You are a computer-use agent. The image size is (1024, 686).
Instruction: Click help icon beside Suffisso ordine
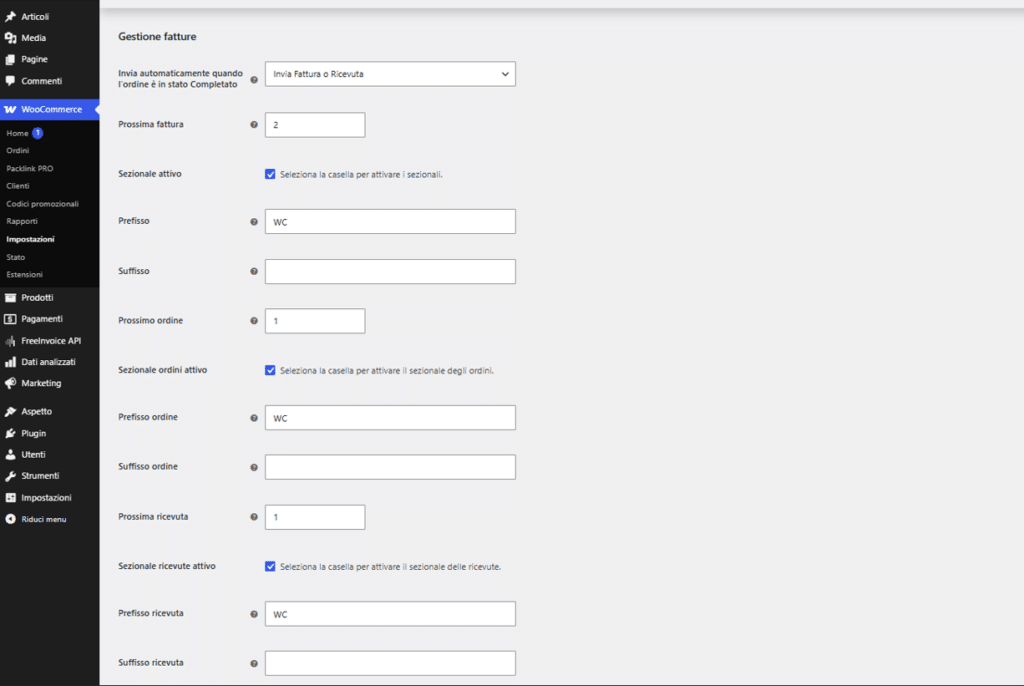pos(254,467)
